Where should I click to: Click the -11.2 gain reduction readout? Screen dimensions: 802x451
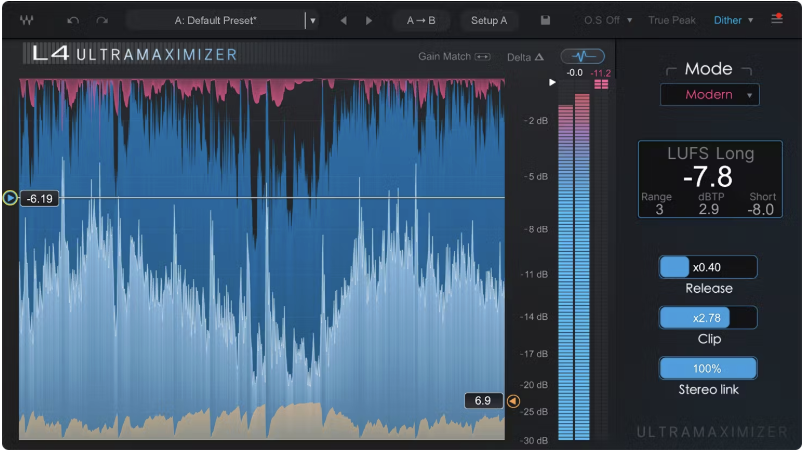click(x=600, y=73)
